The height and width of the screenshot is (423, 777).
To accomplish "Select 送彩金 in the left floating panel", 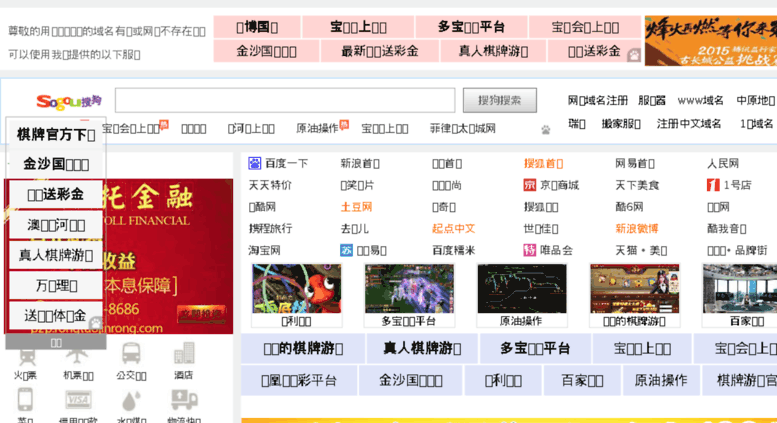I will [56, 195].
